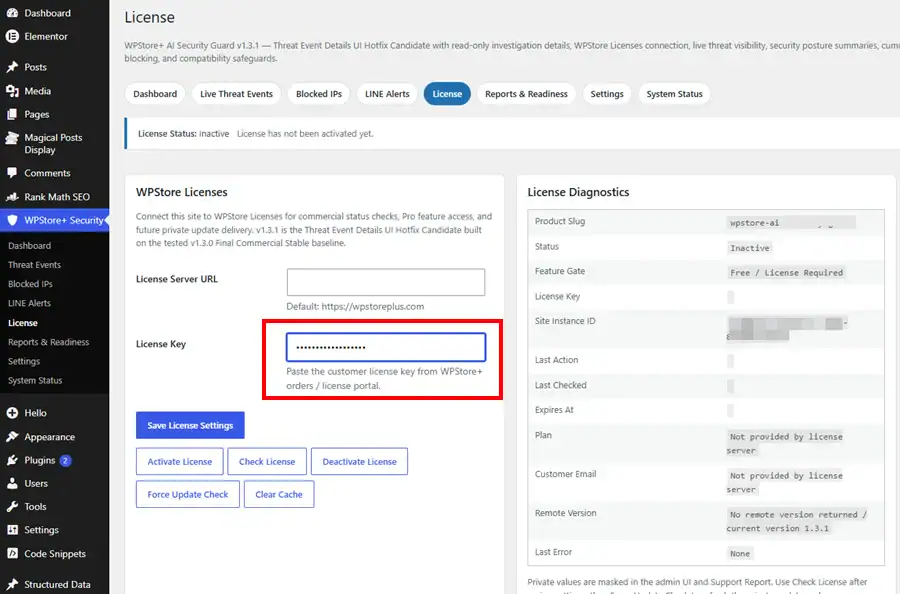Screen dimensions: 900x594
Task: Click the Deactivate License button
Action: [359, 461]
